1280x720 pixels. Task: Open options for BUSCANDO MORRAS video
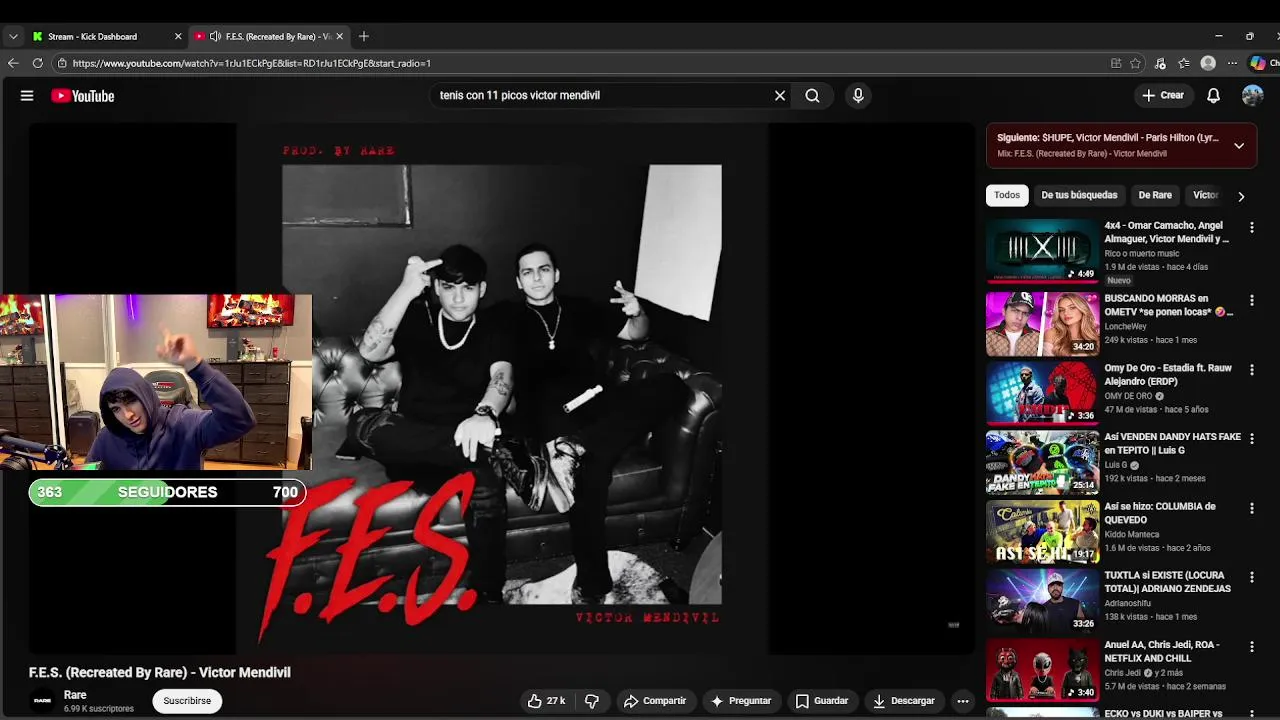tap(1251, 300)
